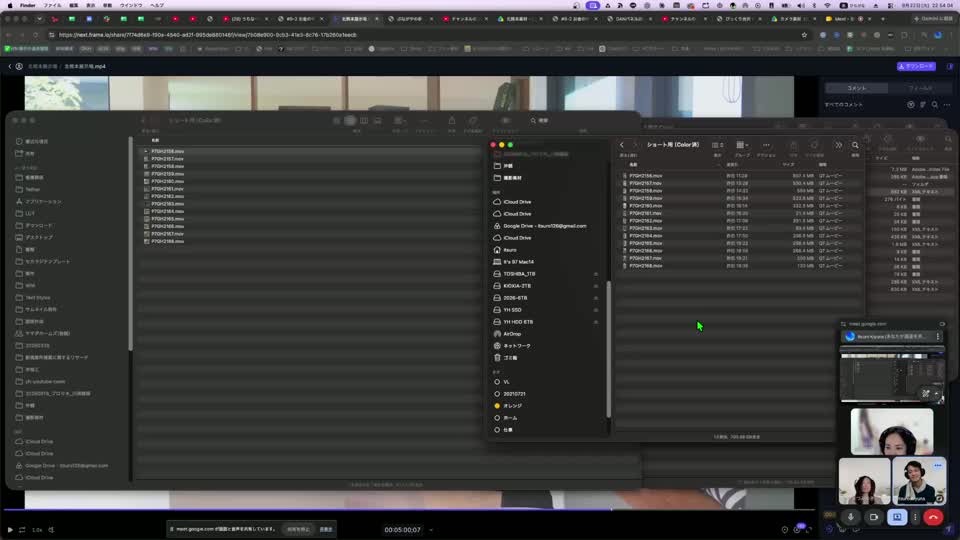Open YH HDD 6TB in Finder sidebar
Image resolution: width=960 pixels, height=540 pixels.
(518, 322)
